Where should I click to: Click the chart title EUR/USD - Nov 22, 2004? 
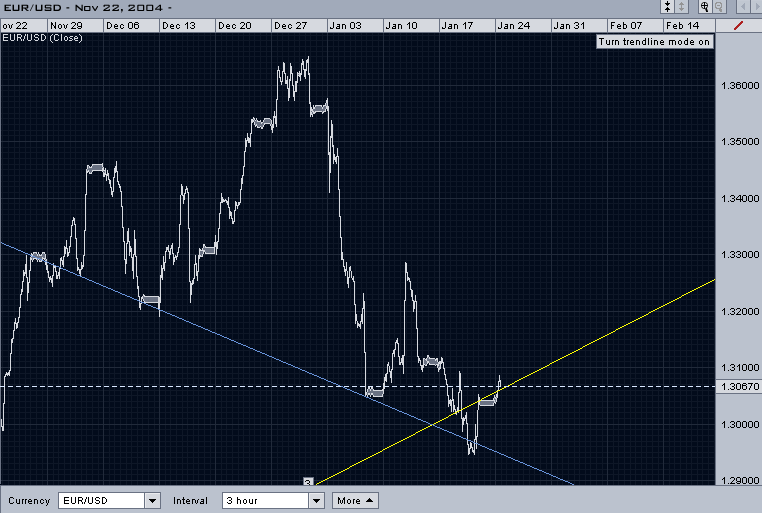point(87,8)
